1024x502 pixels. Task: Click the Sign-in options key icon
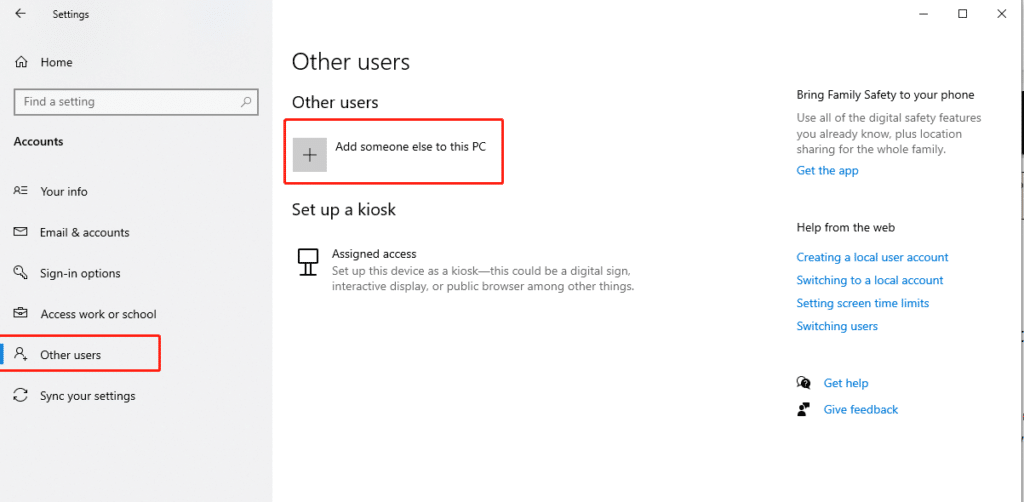[20, 272]
